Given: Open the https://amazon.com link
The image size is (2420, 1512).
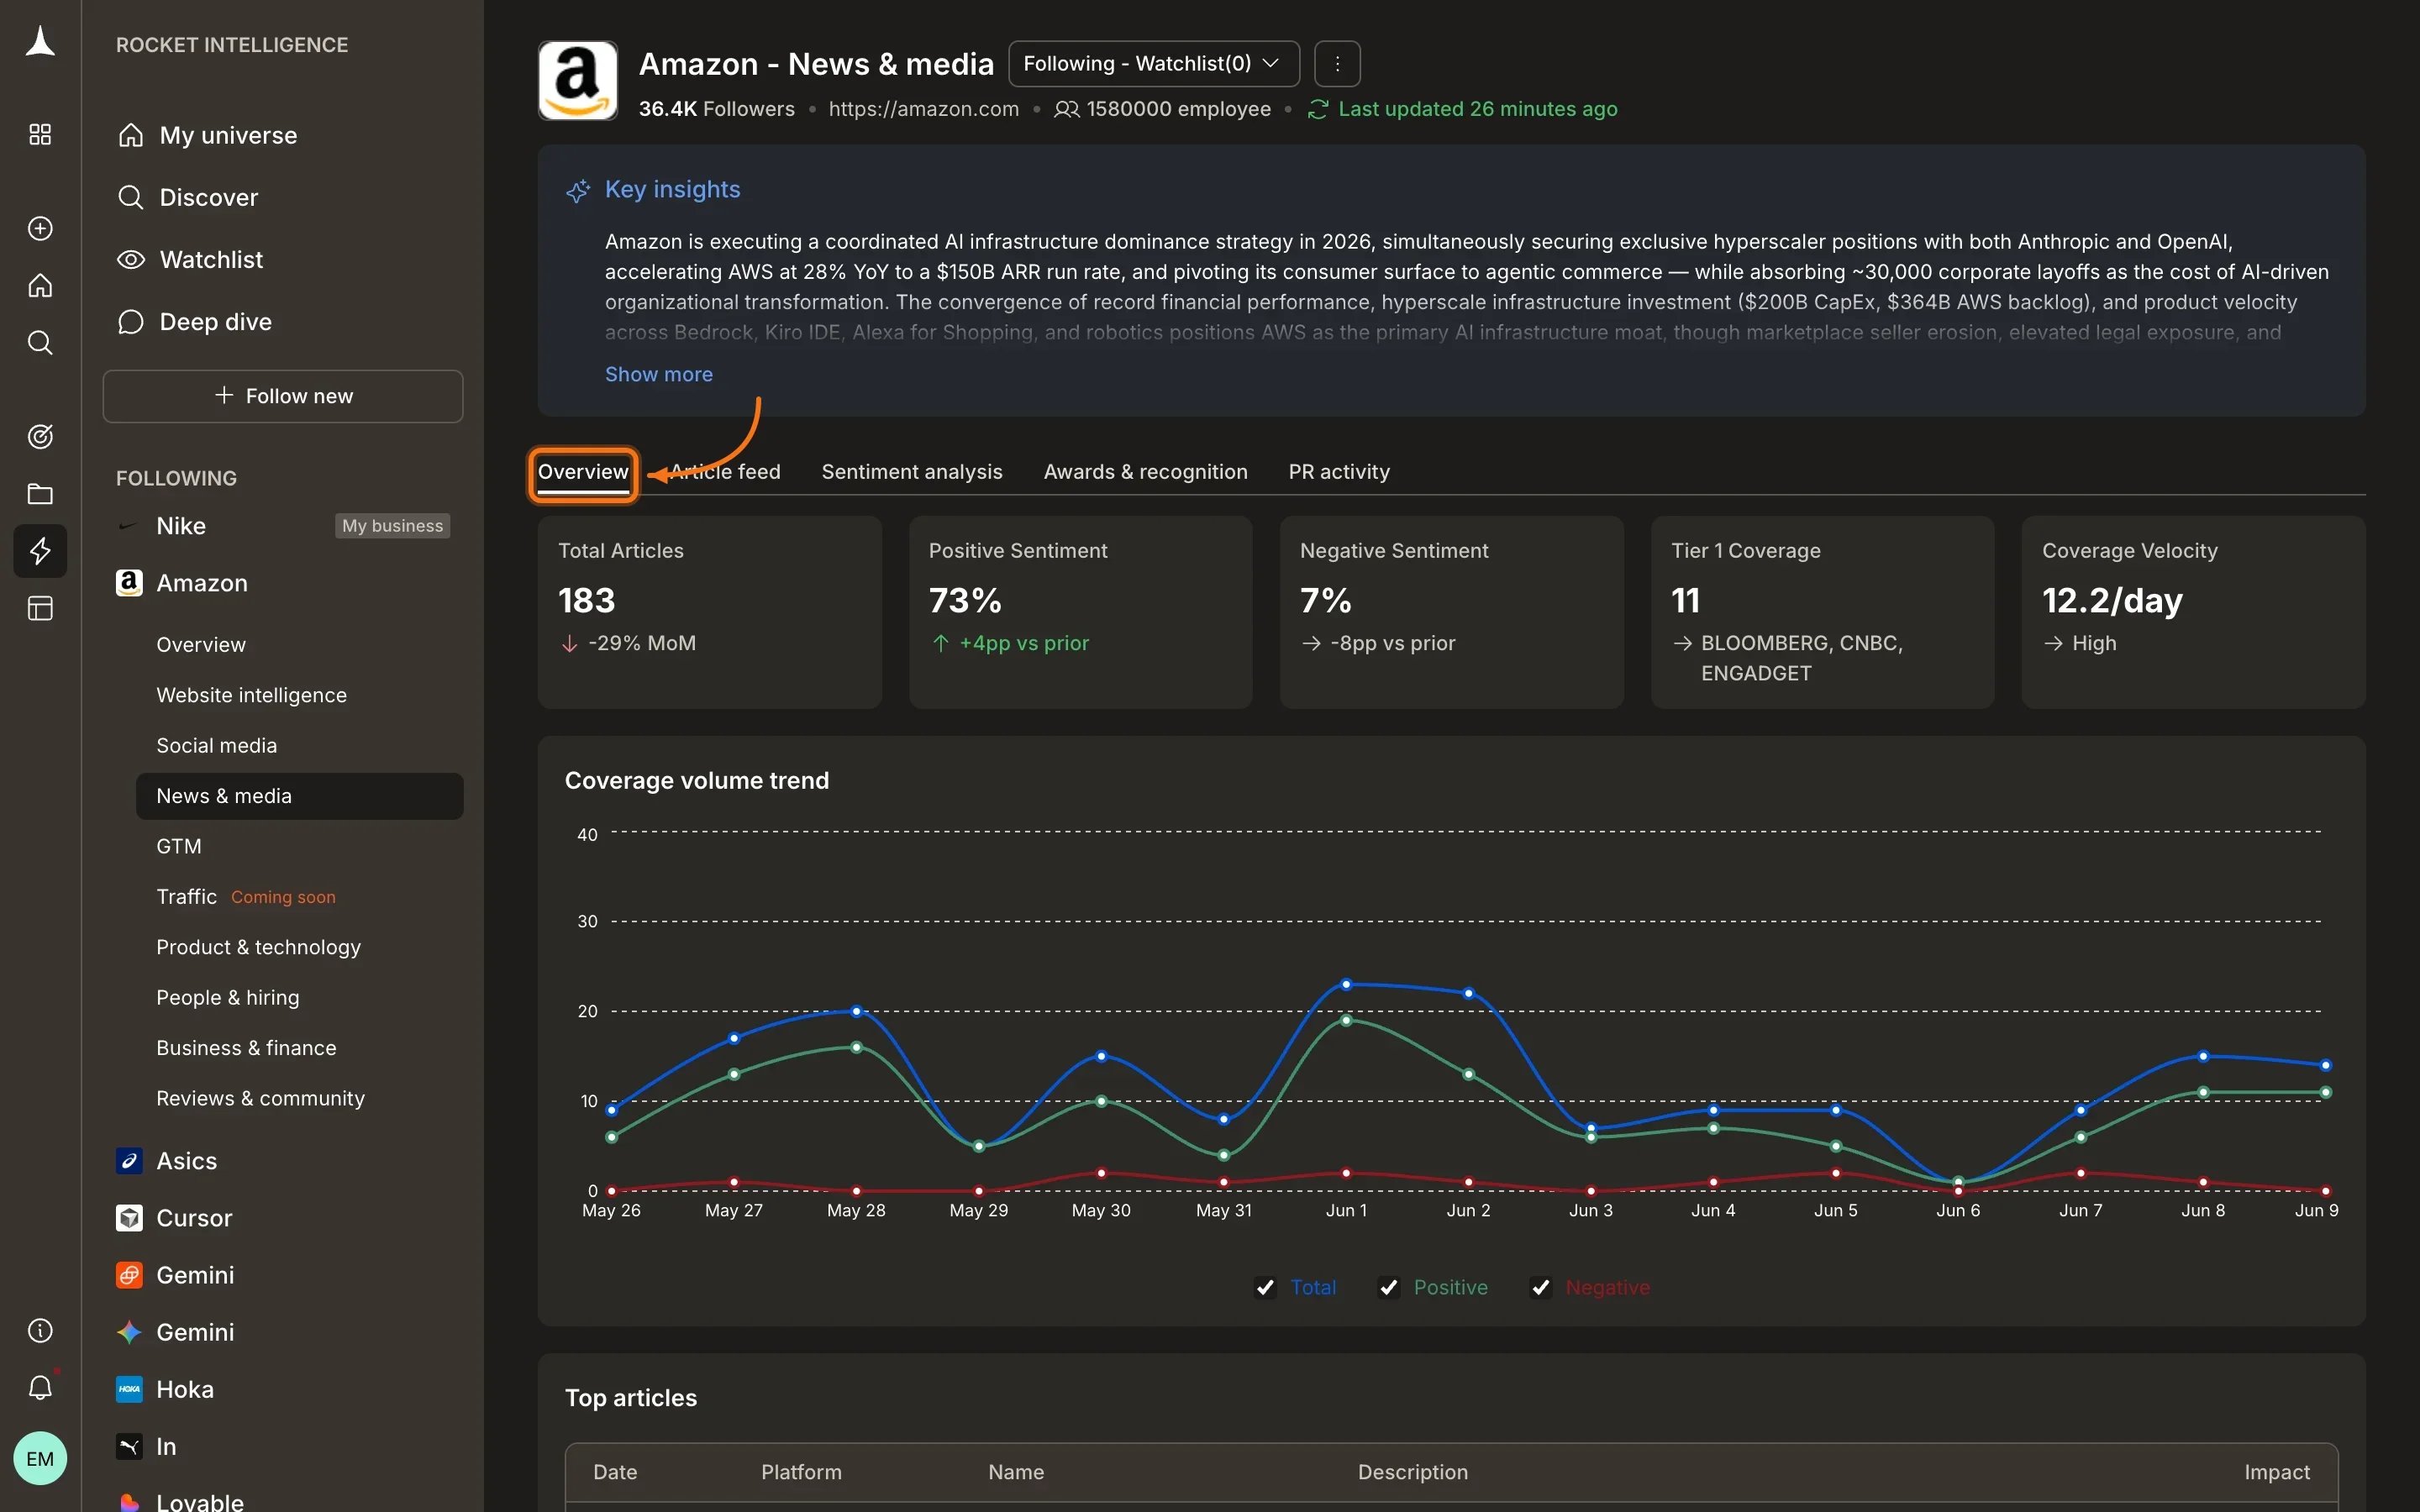Looking at the screenshot, I should 923,109.
